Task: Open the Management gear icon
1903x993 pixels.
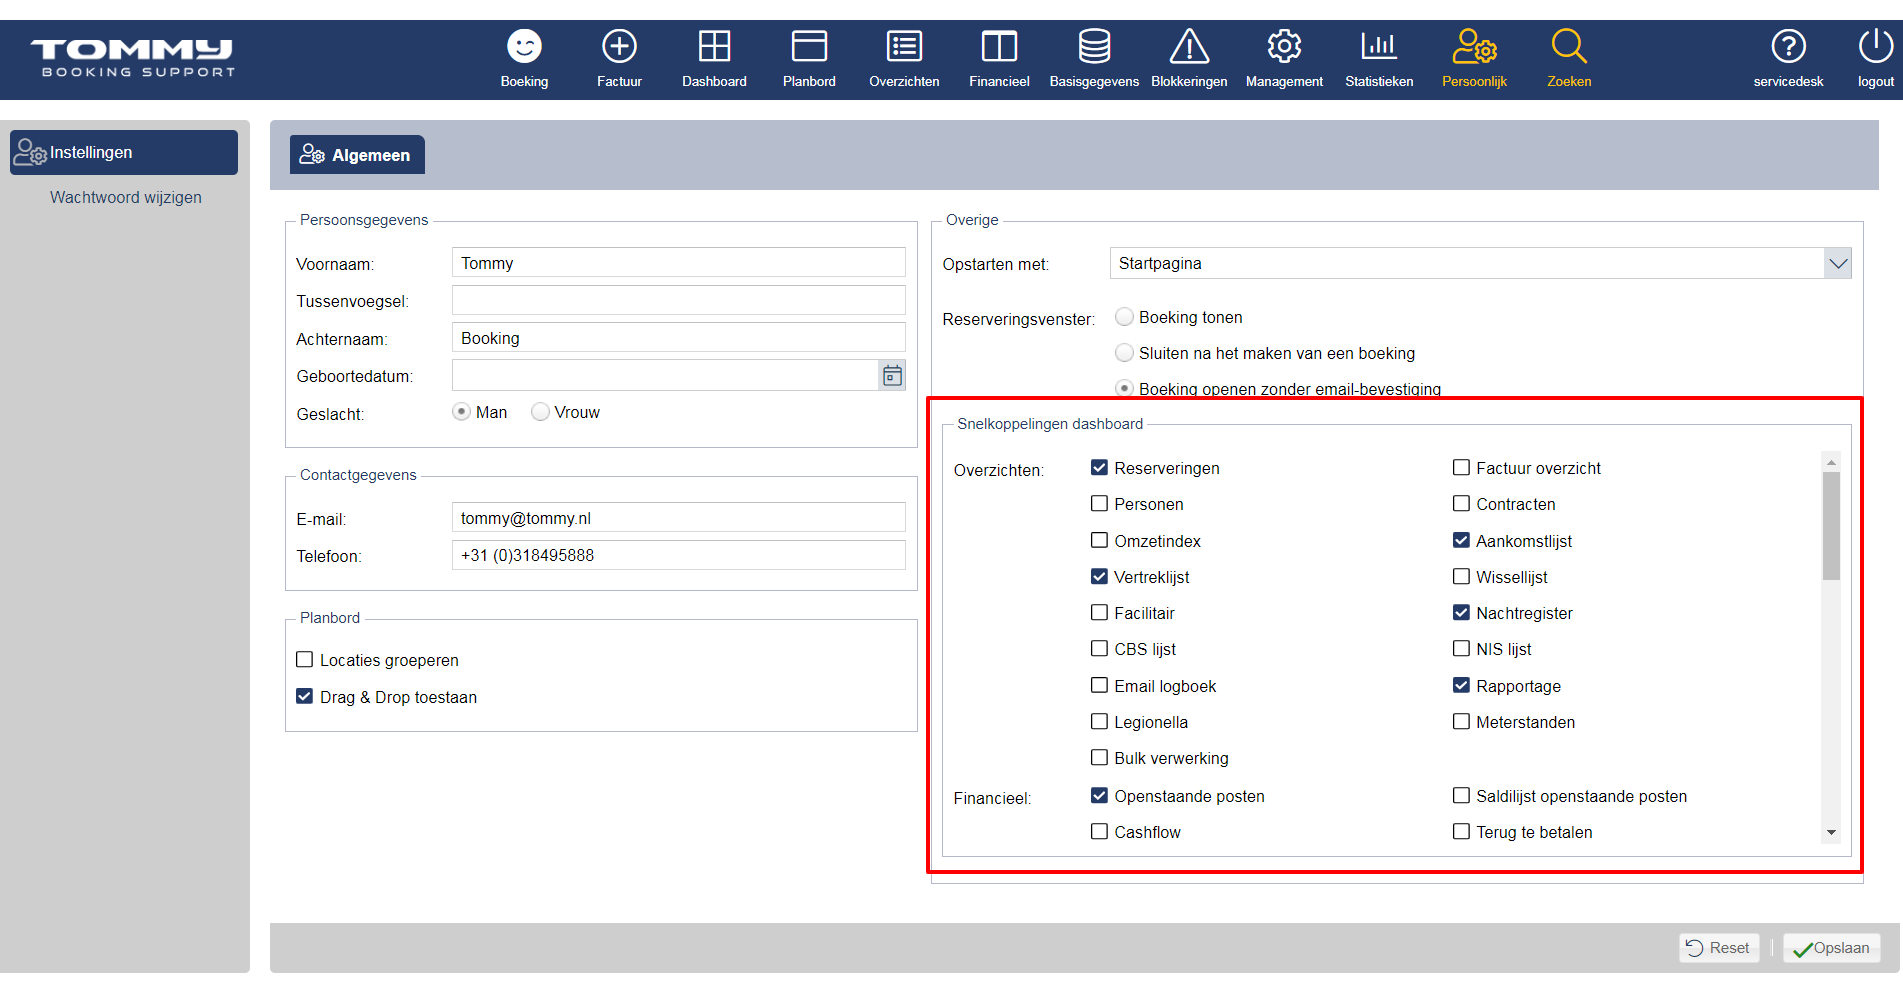Action: 1284,47
